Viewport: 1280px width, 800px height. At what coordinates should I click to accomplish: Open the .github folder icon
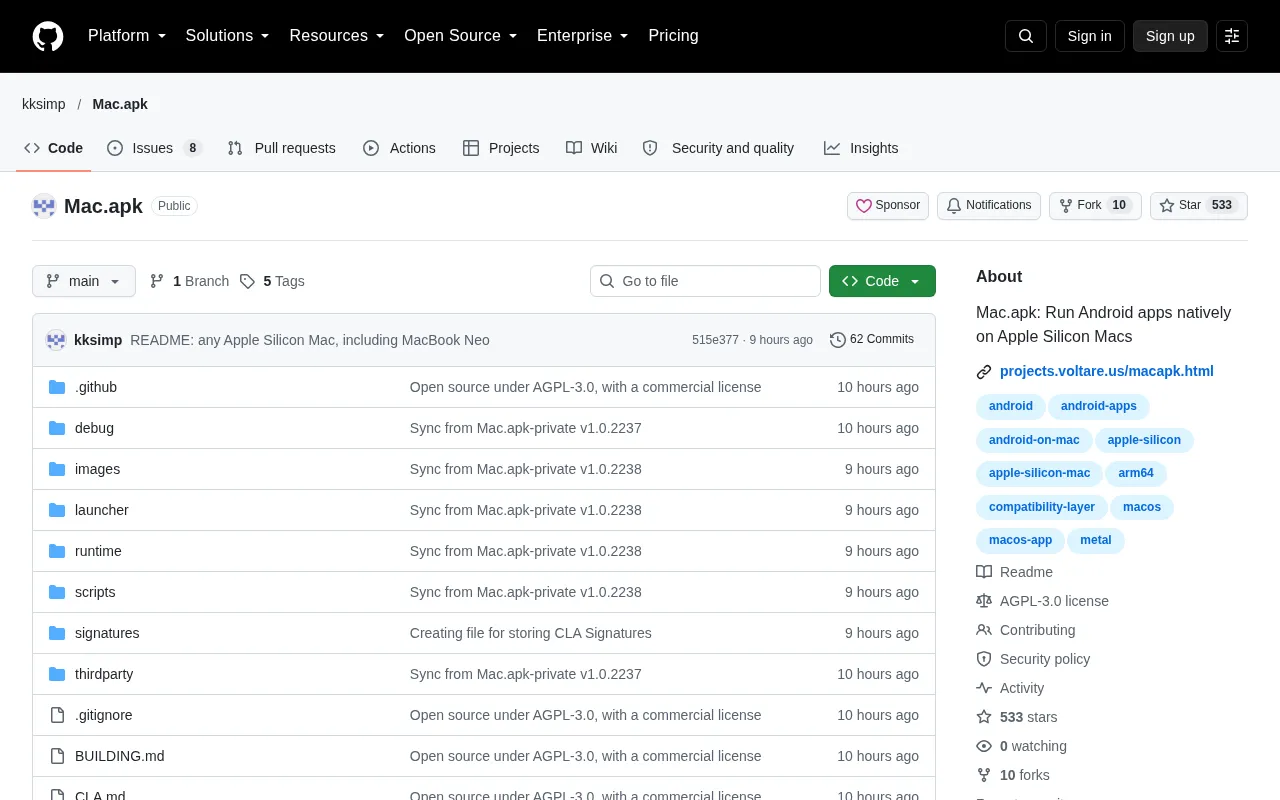[57, 387]
